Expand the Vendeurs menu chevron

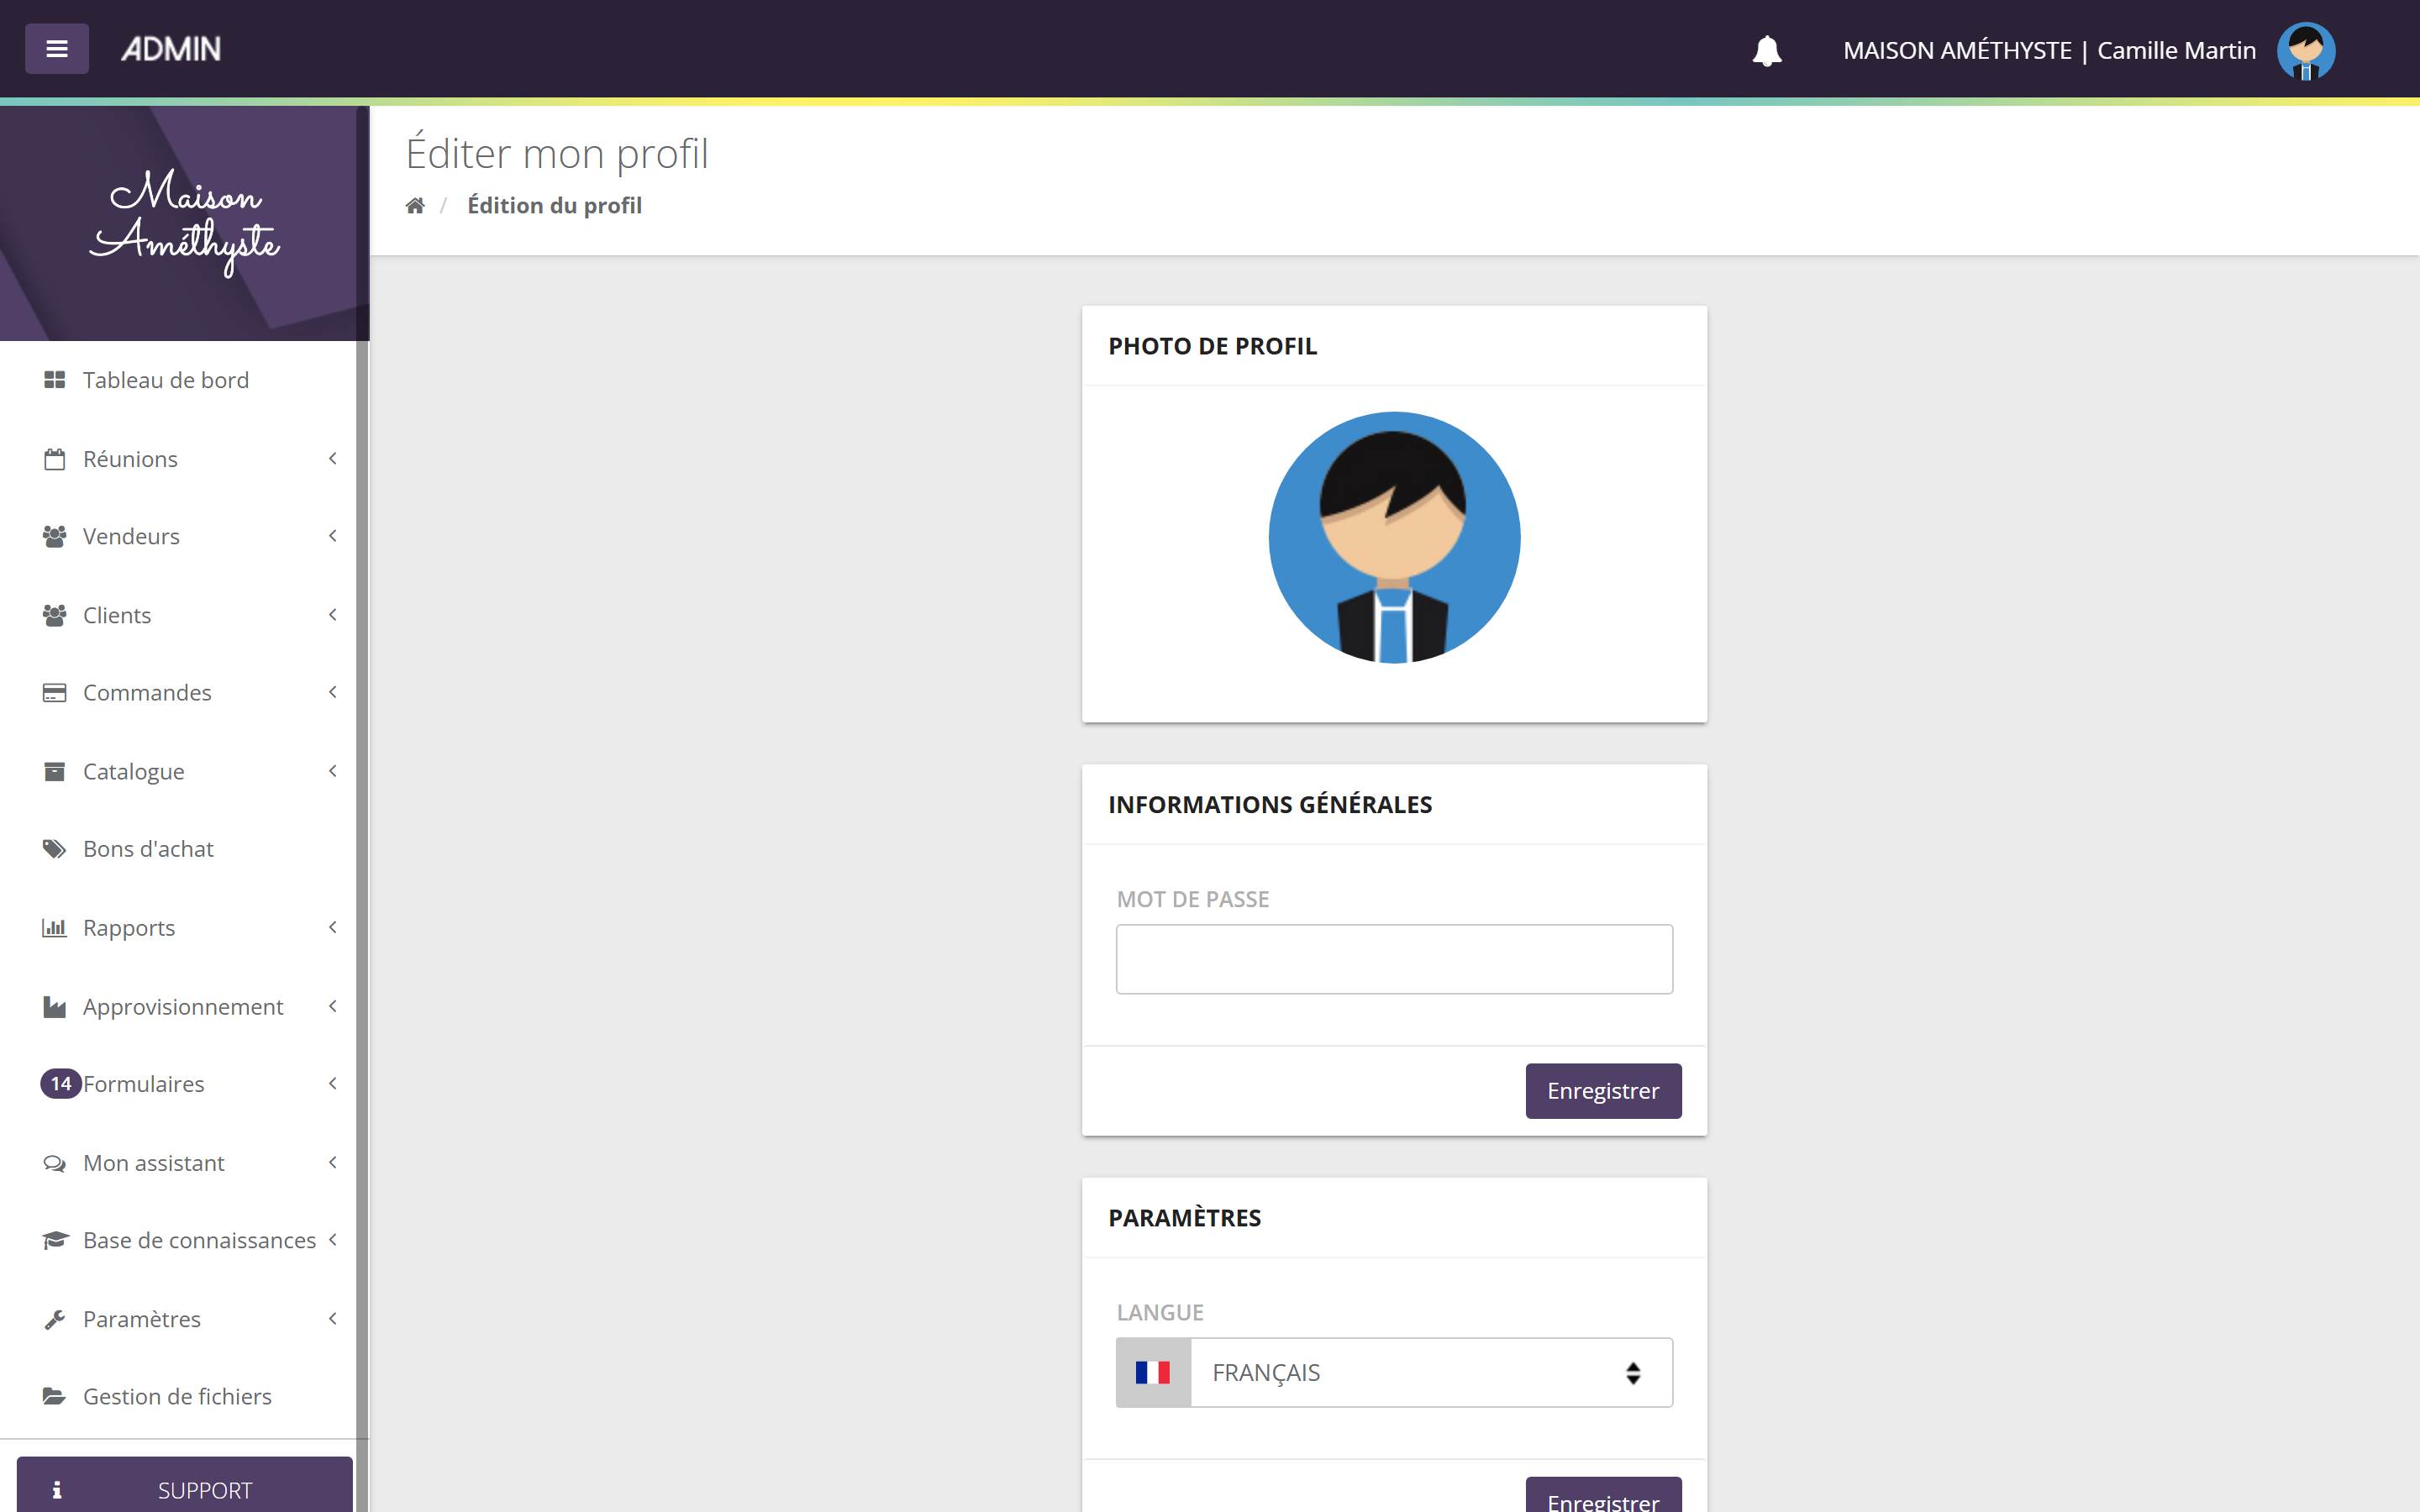(x=333, y=537)
